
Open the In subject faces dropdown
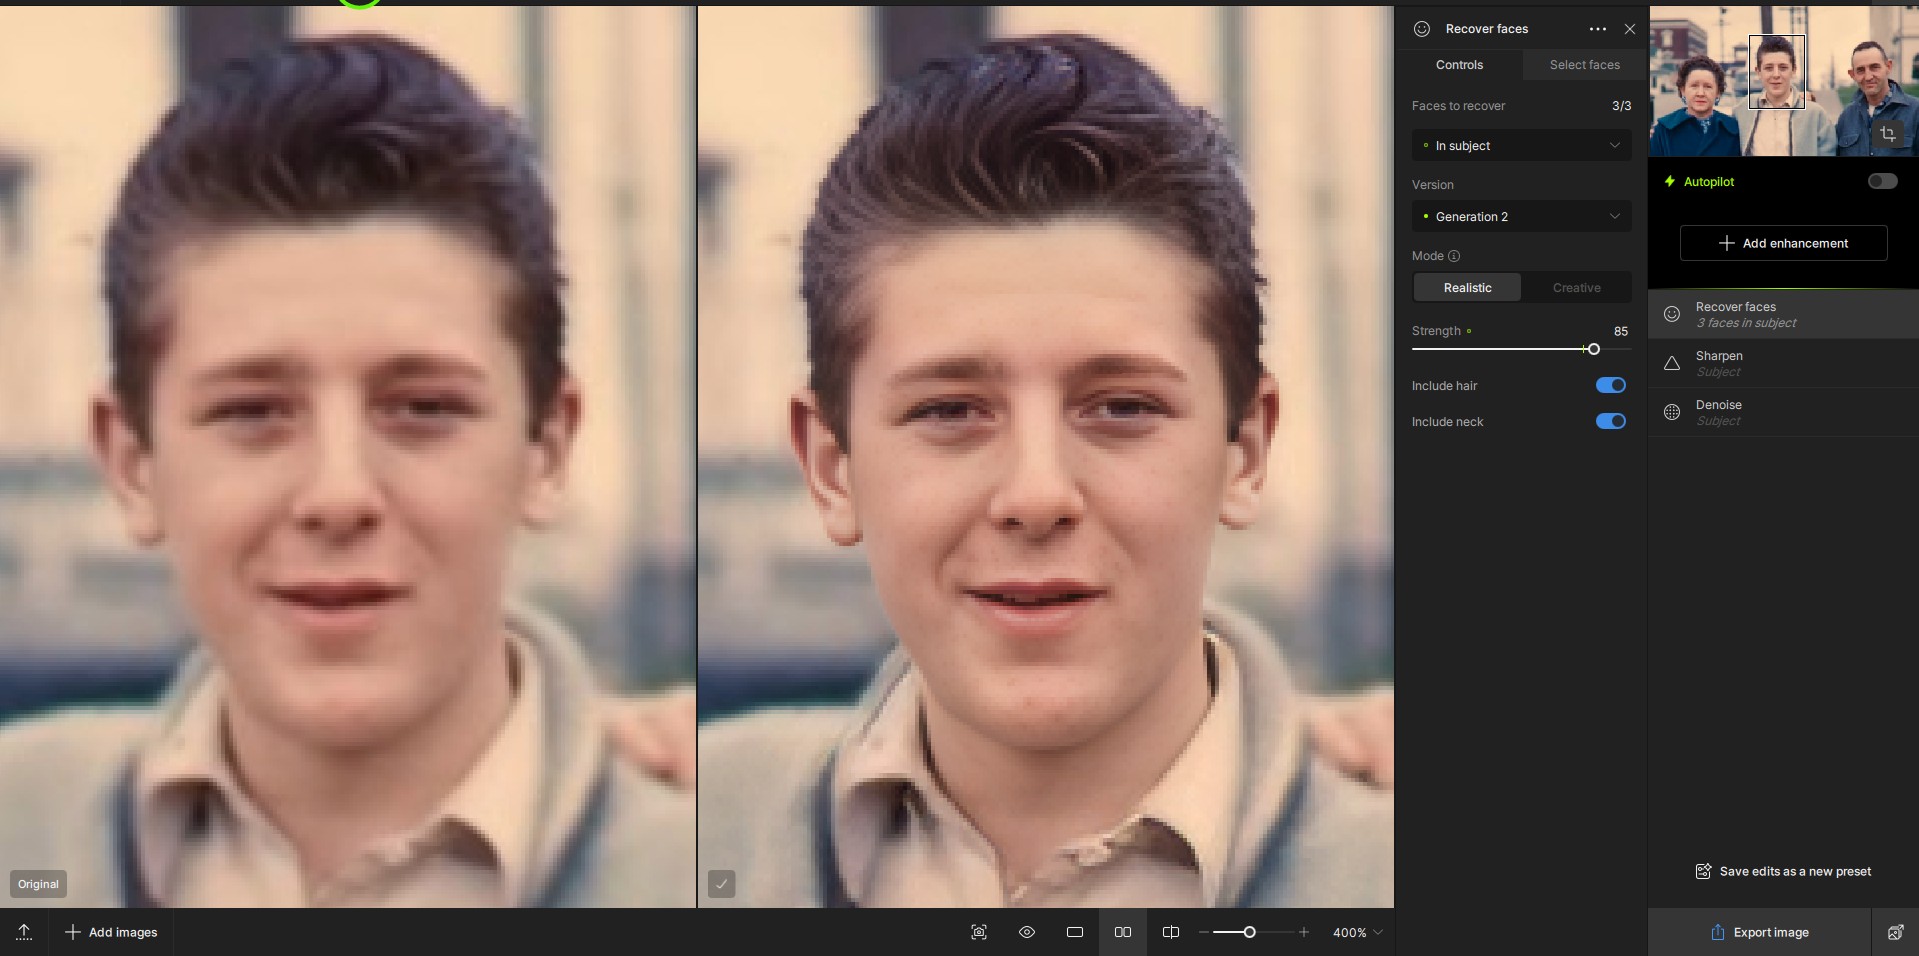(1521, 146)
